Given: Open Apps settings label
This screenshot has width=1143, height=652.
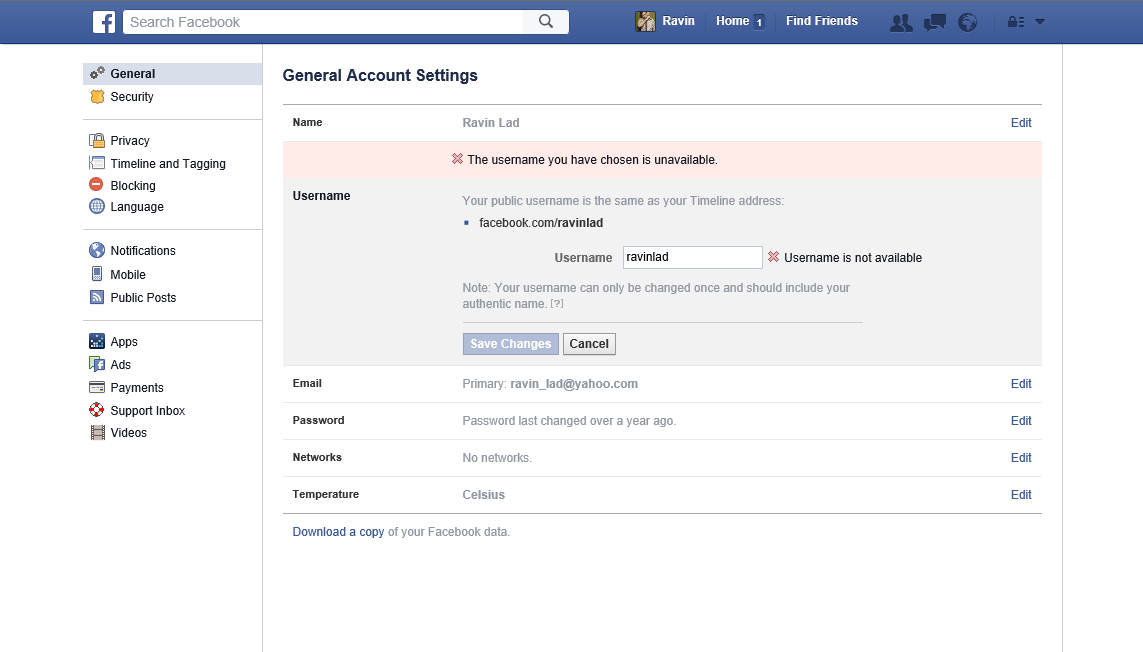Looking at the screenshot, I should coord(124,341).
